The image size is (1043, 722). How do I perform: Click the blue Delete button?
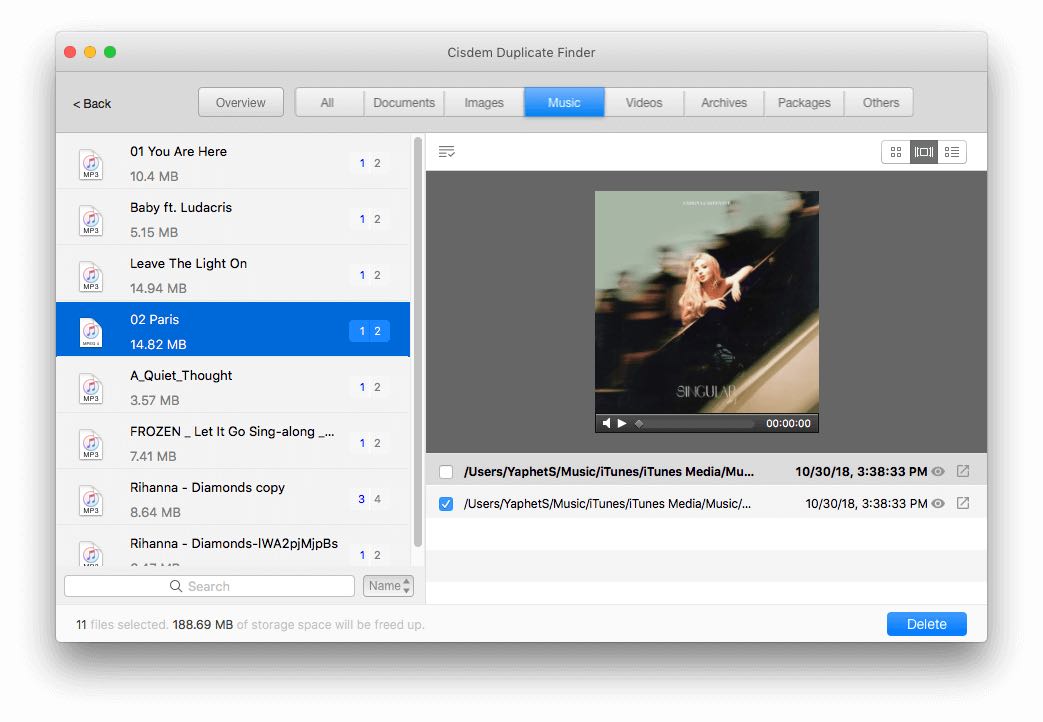927,624
